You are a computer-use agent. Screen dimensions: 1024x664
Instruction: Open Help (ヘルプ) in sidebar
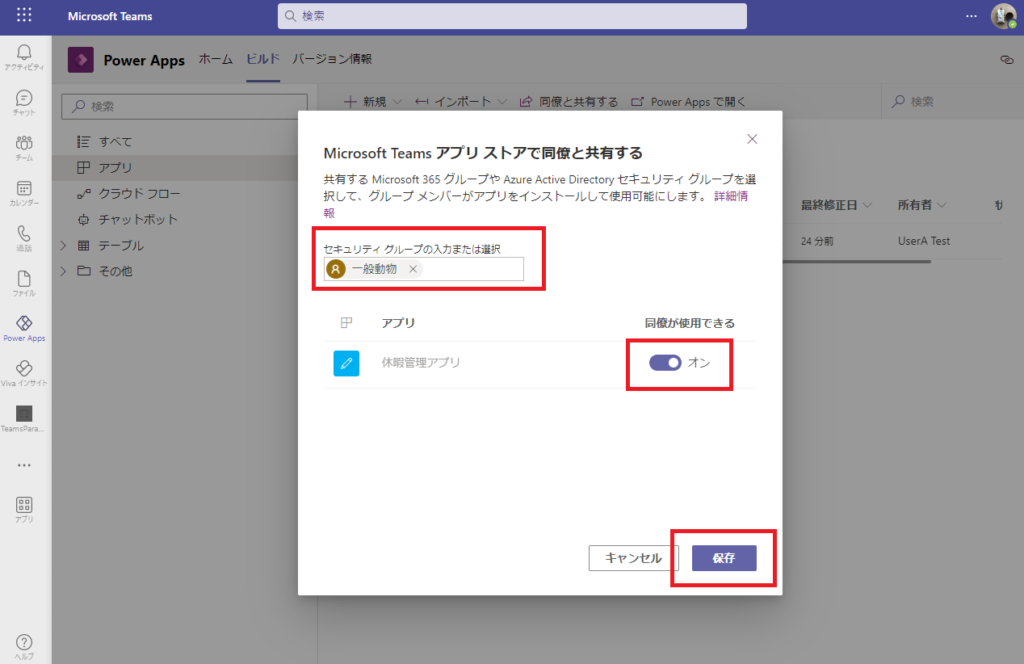[x=24, y=646]
